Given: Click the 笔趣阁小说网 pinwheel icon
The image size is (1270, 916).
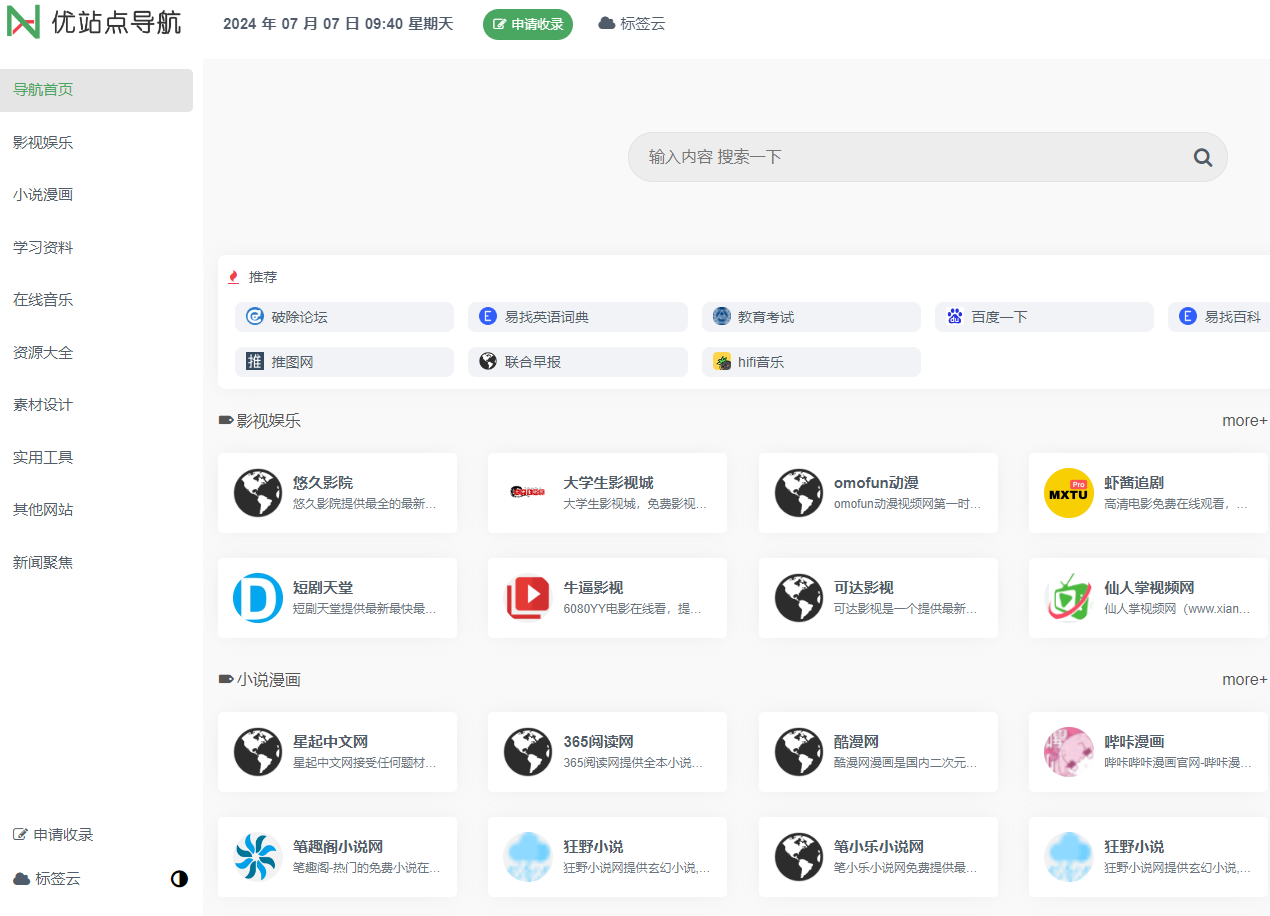Looking at the screenshot, I should (258, 857).
